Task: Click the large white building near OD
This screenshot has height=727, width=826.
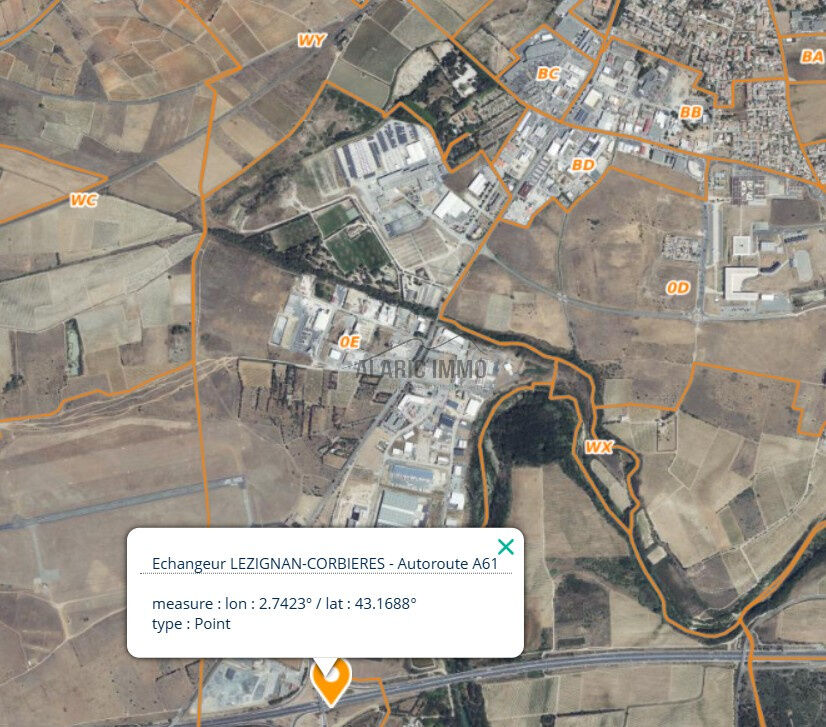Action: 740,283
